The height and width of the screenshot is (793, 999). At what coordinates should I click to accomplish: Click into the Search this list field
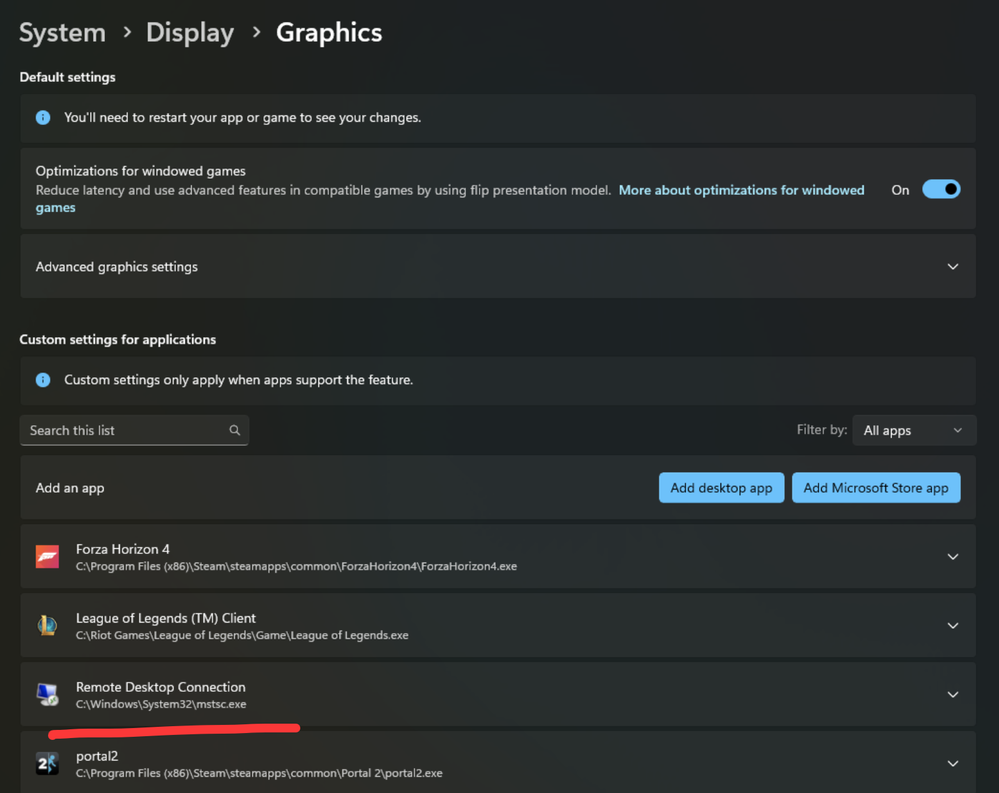point(134,431)
